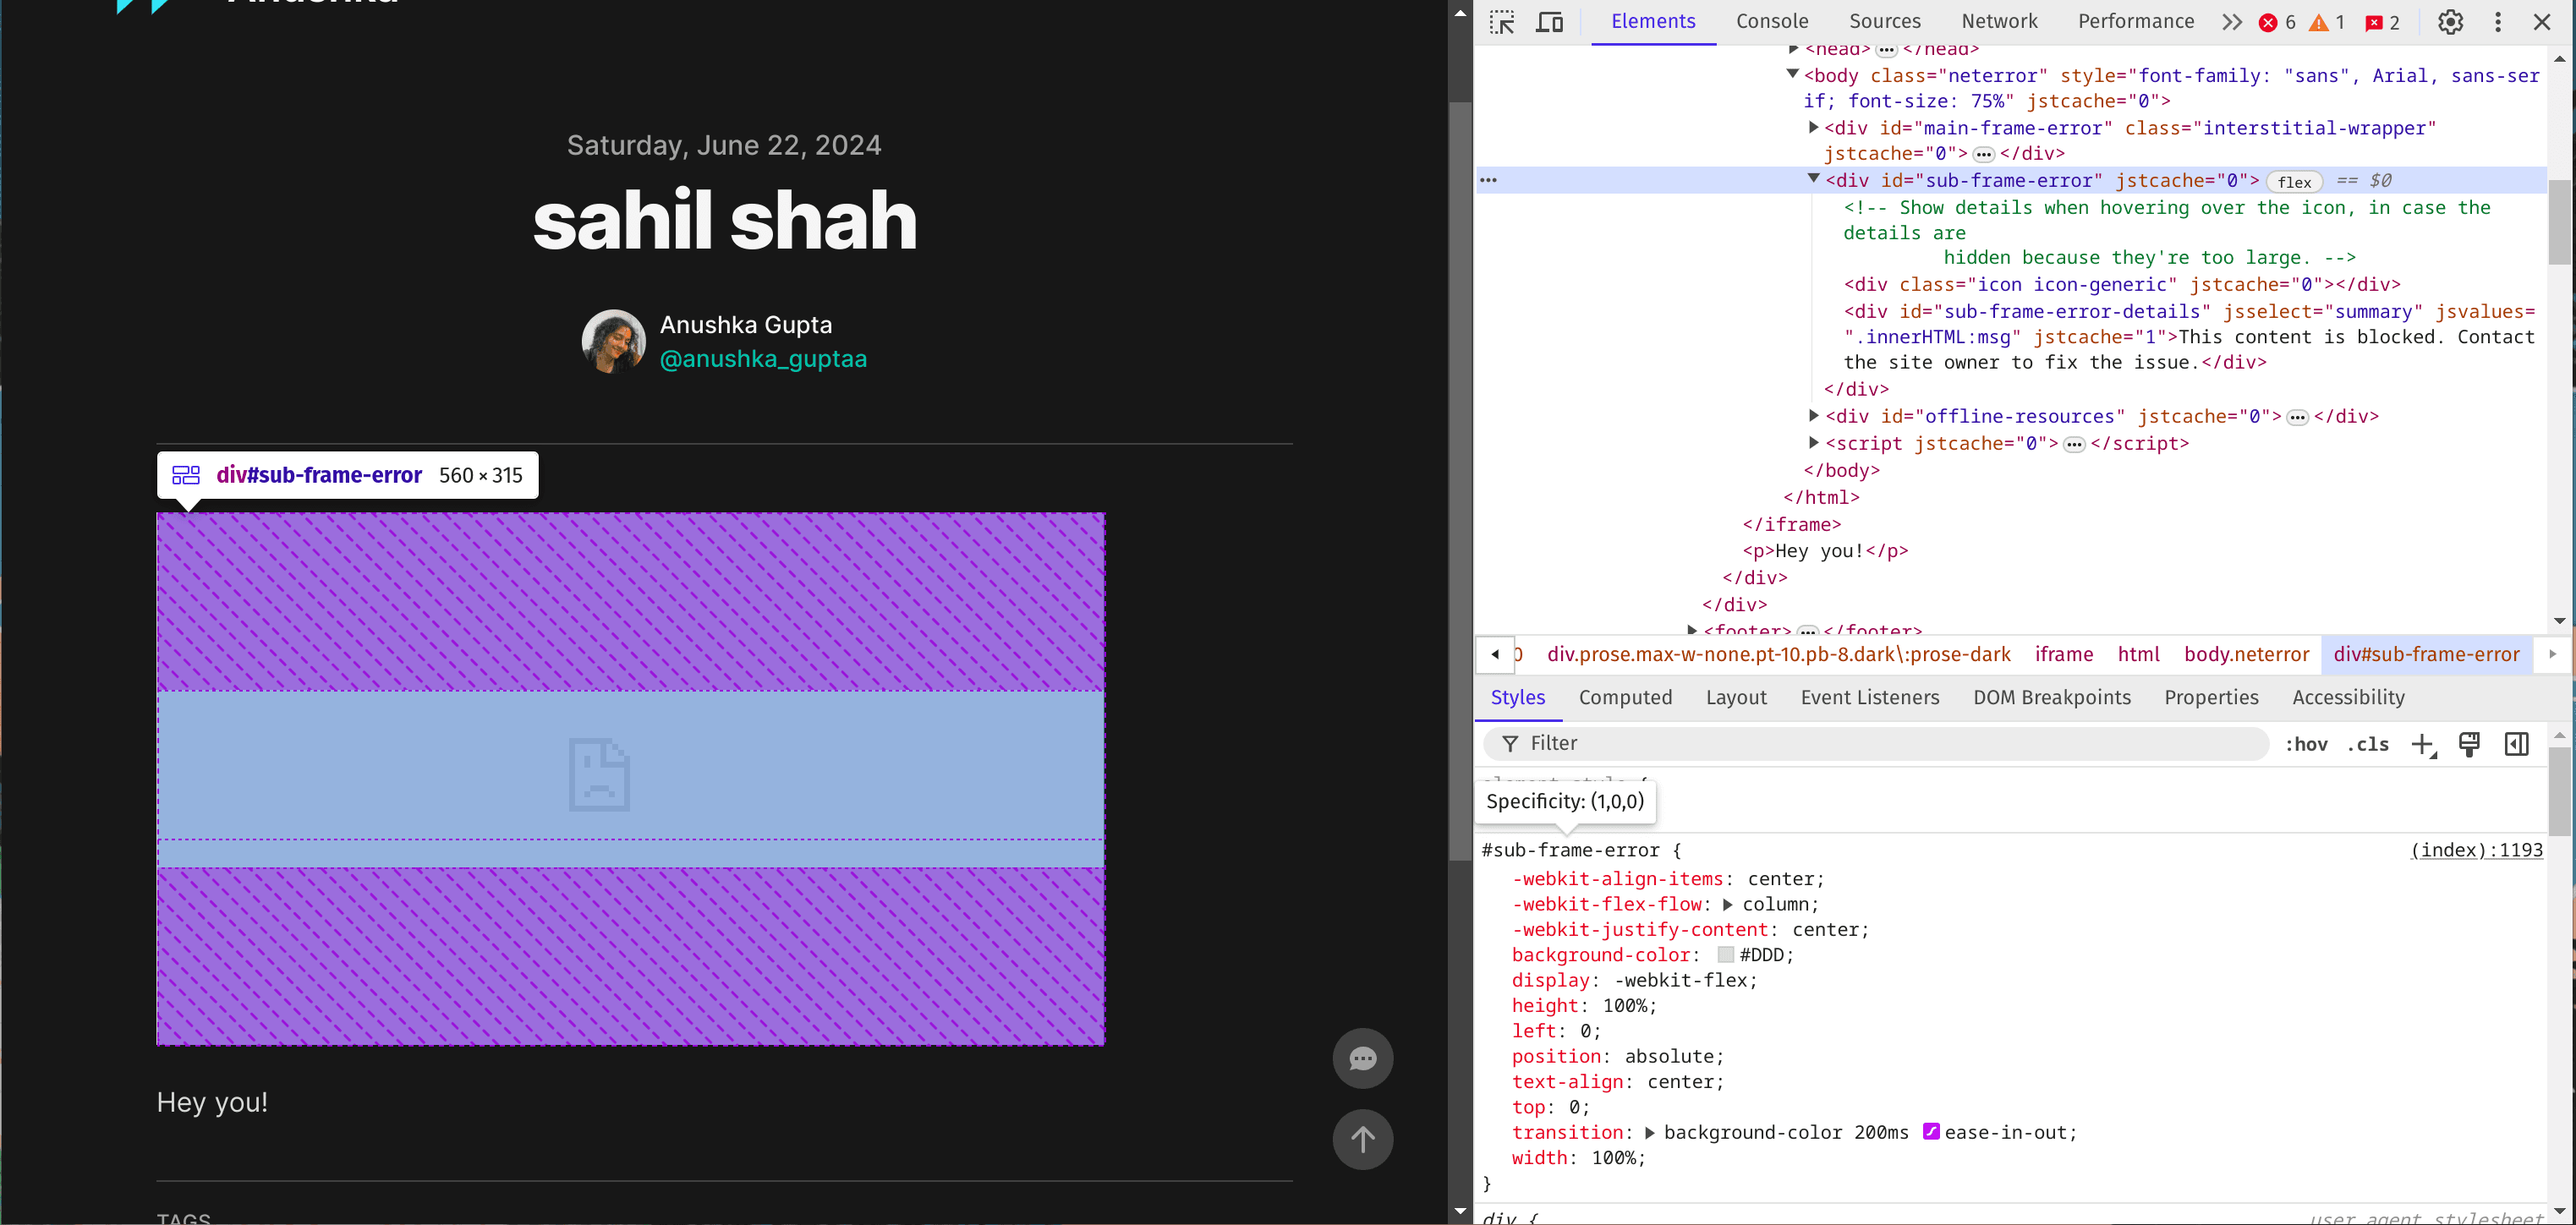Viewport: 2576px width, 1225px height.
Task: Click Anushka Gupta's avatar image
Action: click(x=613, y=341)
